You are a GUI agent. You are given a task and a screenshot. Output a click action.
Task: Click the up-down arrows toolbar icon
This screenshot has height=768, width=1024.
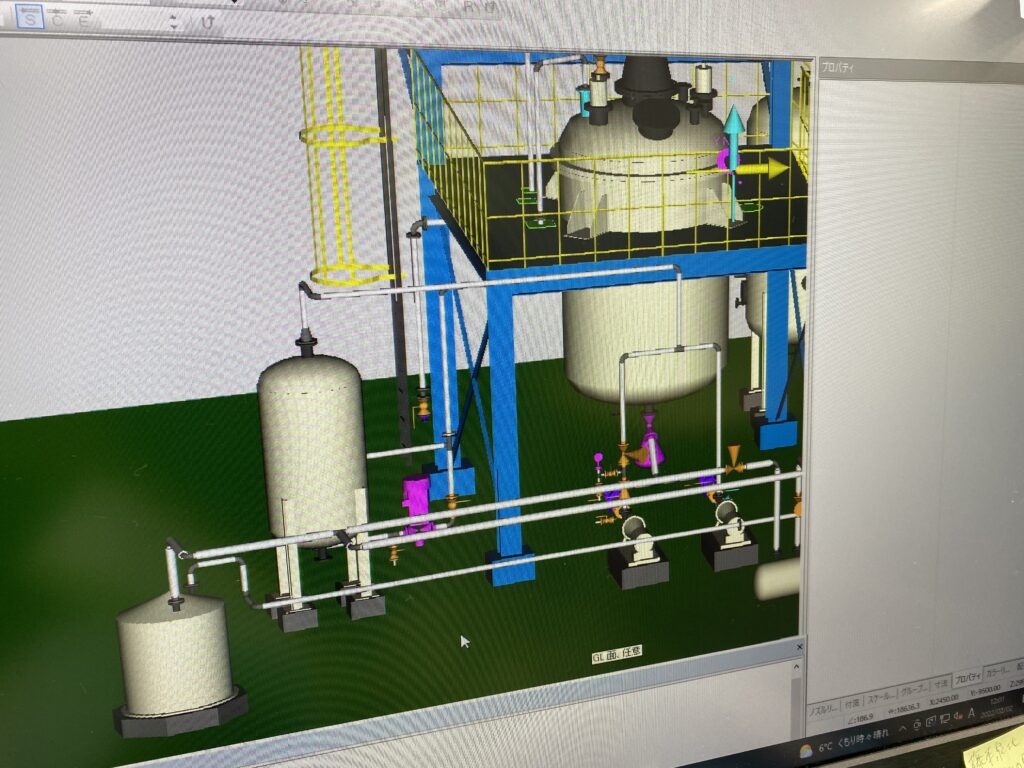coord(174,22)
